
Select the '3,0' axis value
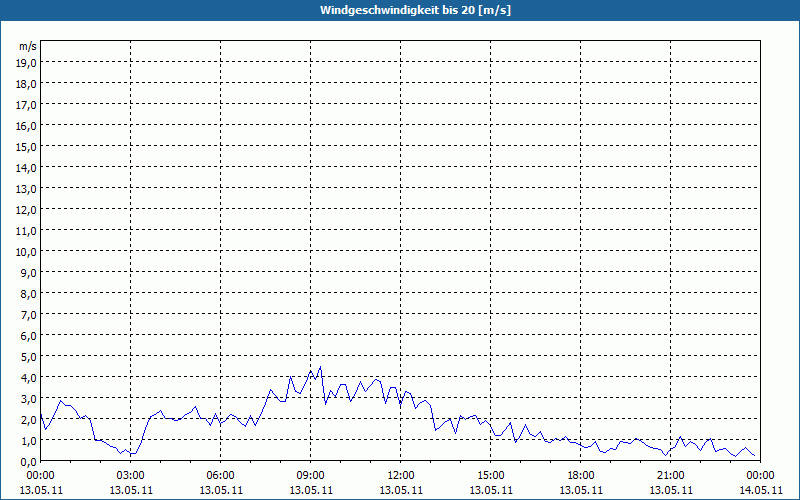click(30, 398)
